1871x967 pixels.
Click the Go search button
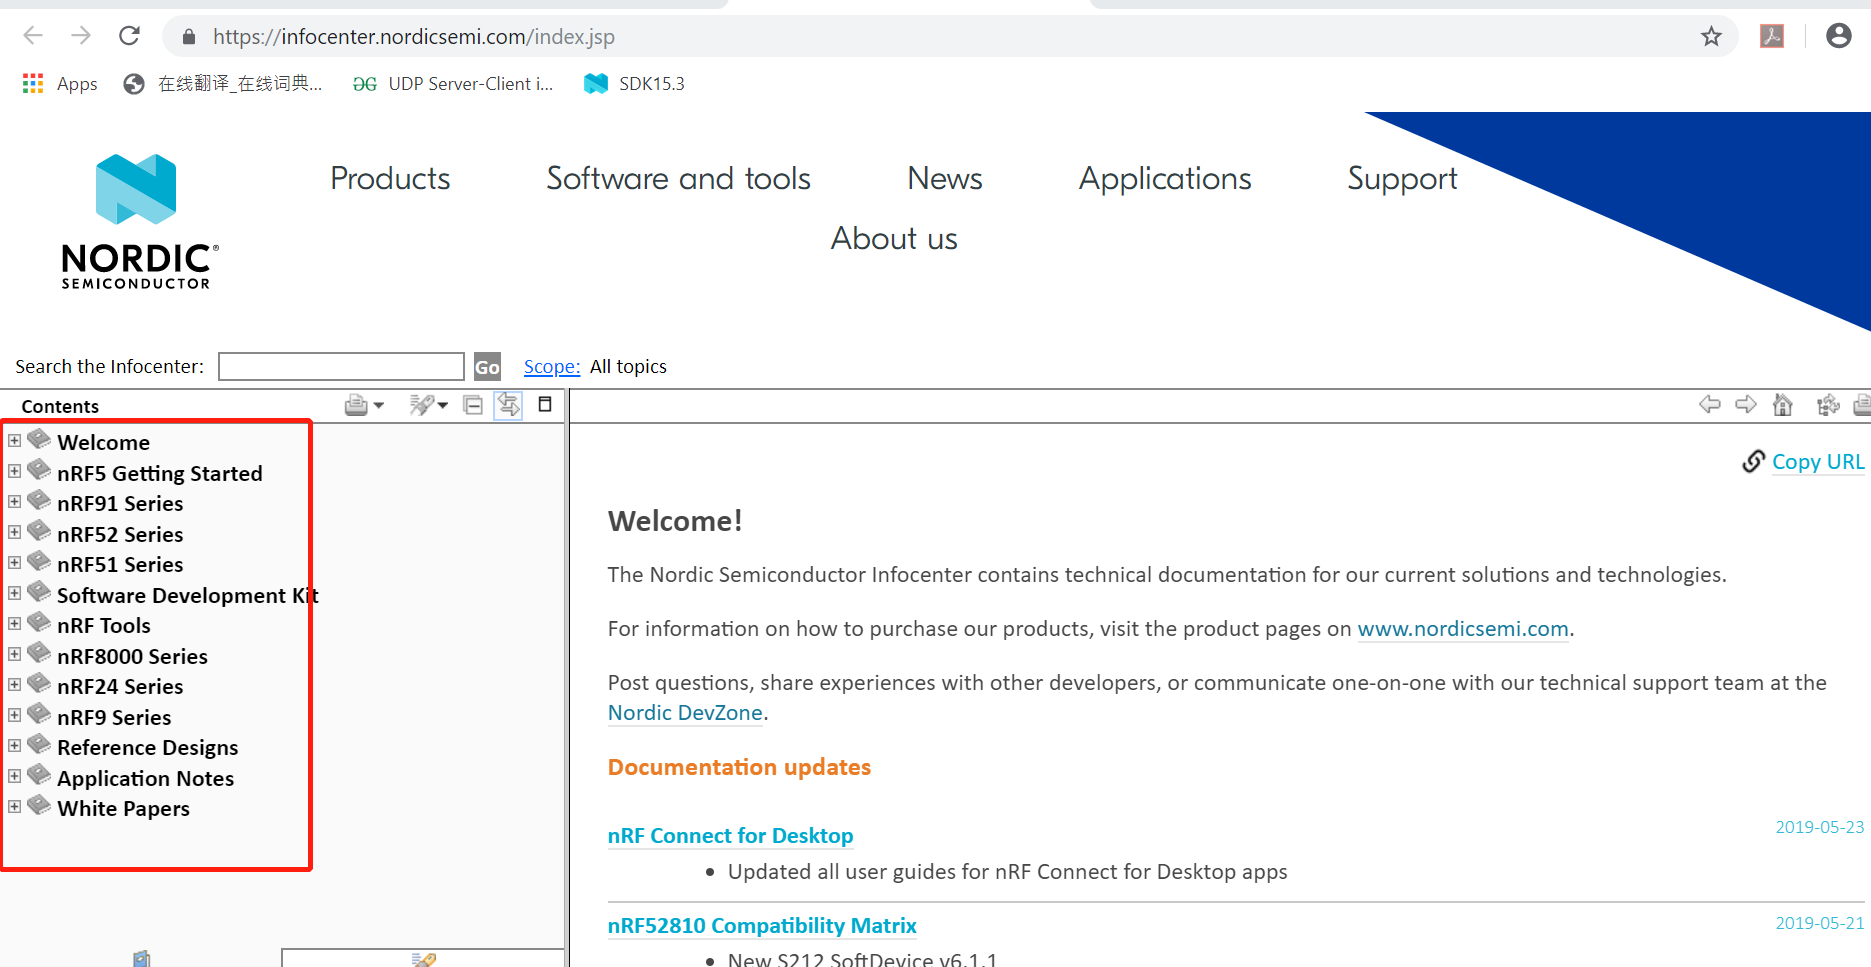(487, 366)
